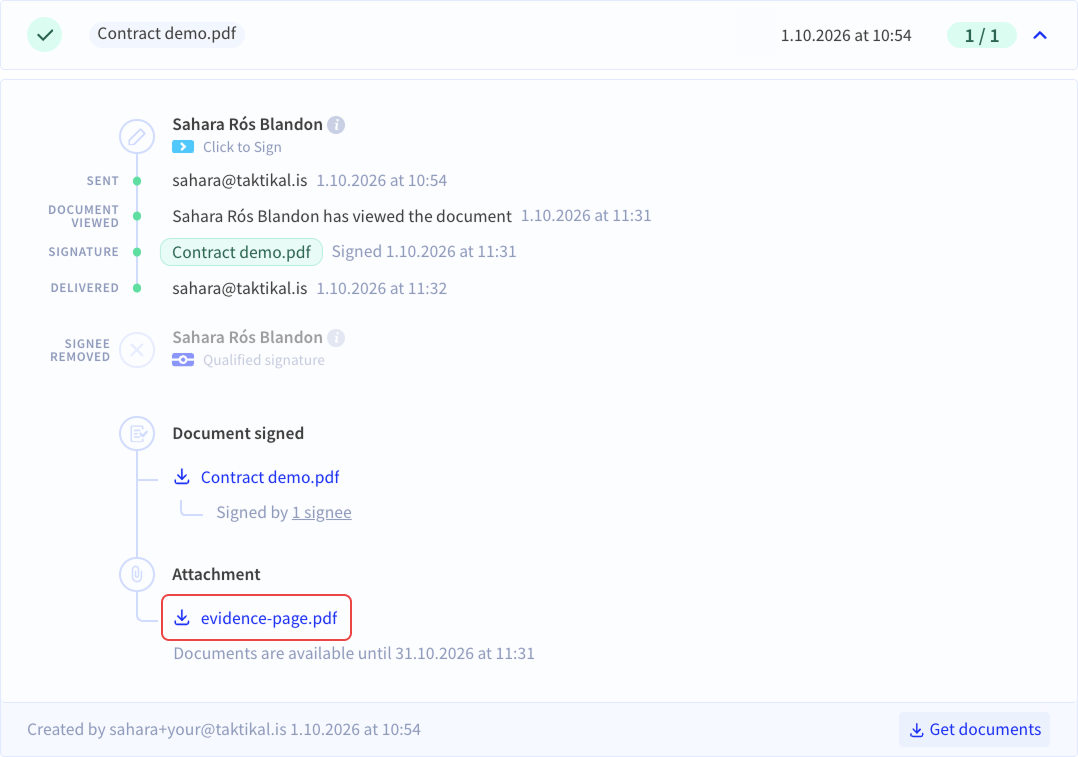
Task: Click the delivered time 1.10.2026 at 11:32
Action: 382,288
